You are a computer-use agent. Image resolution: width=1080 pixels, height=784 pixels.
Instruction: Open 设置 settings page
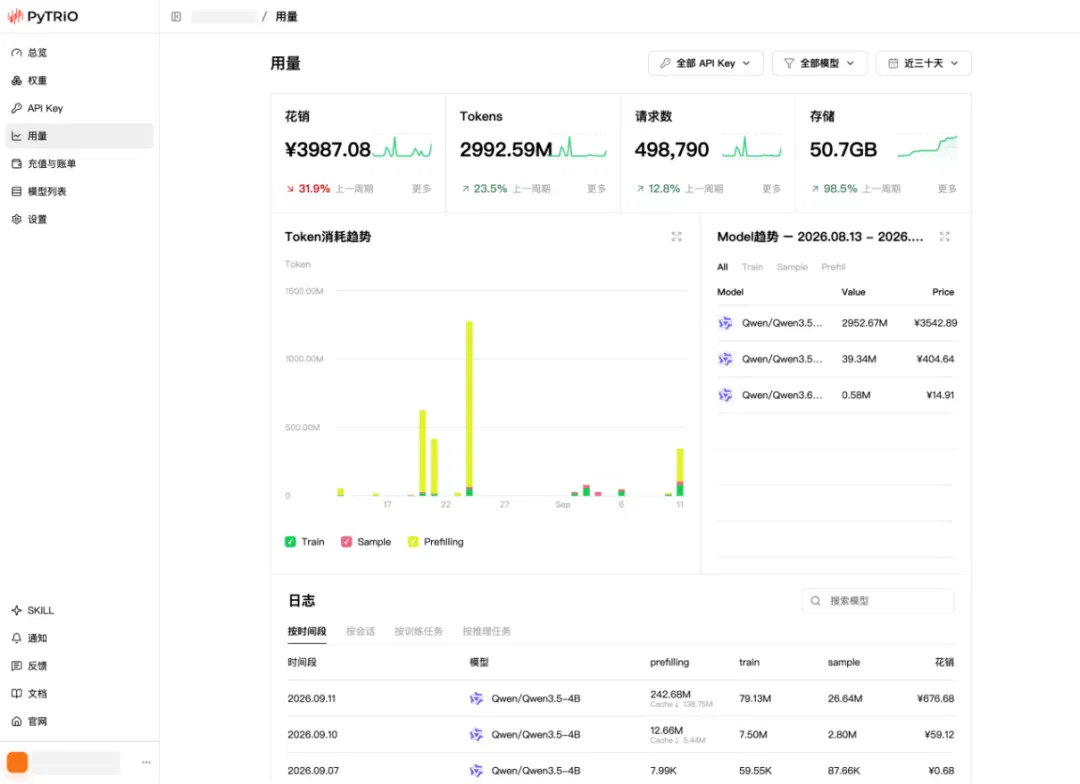[79, 219]
